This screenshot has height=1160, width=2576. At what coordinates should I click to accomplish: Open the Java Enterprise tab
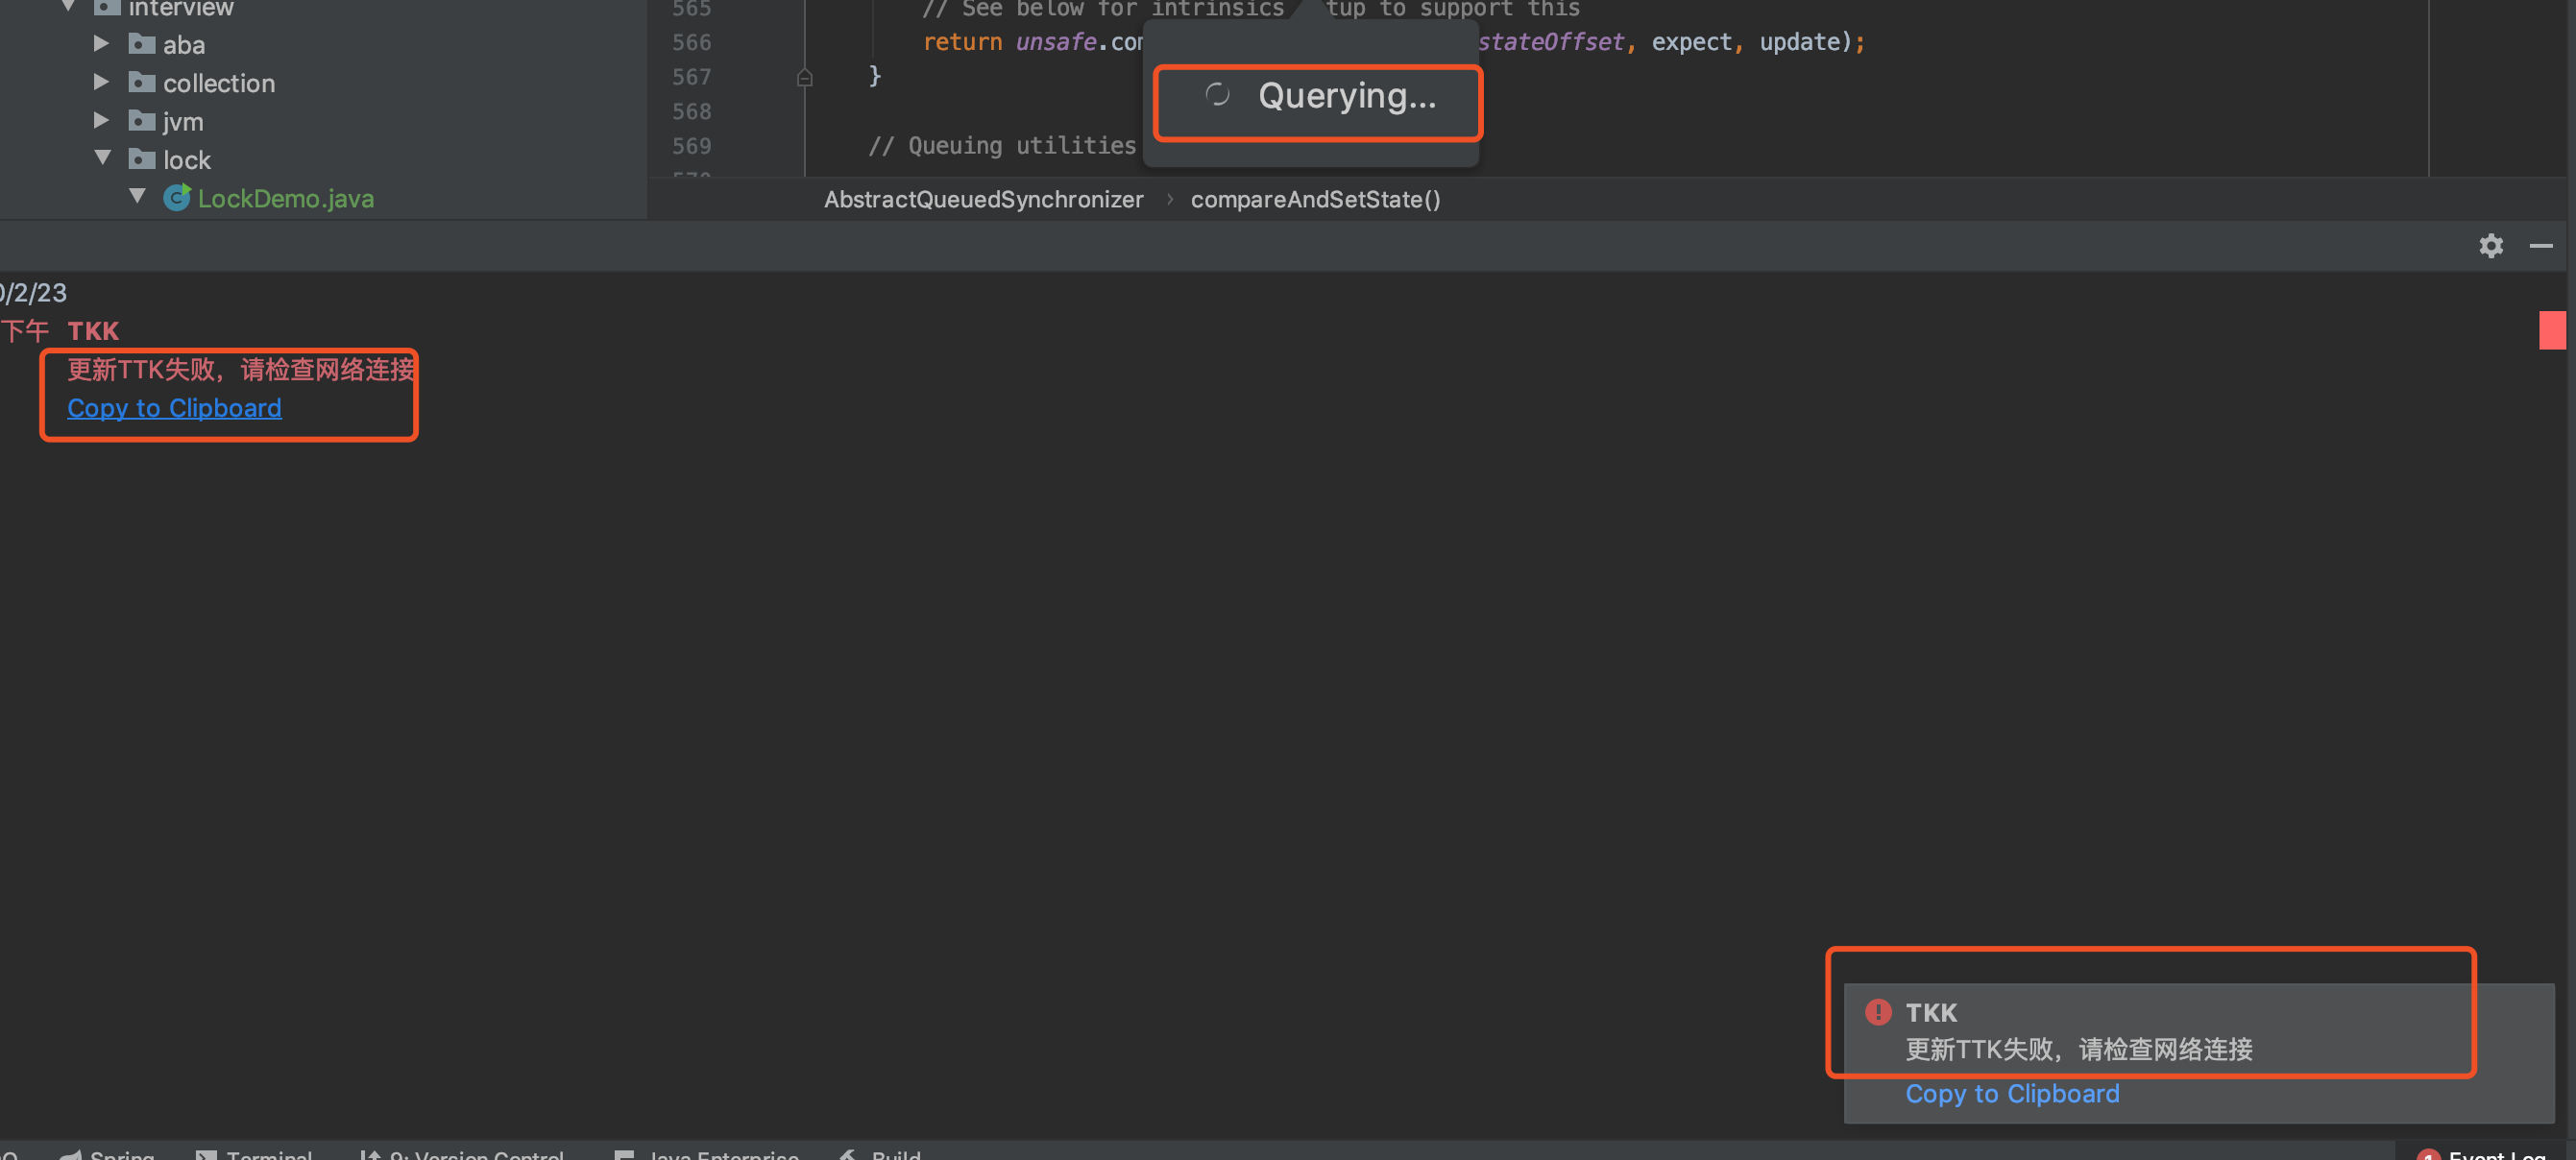[707, 1154]
